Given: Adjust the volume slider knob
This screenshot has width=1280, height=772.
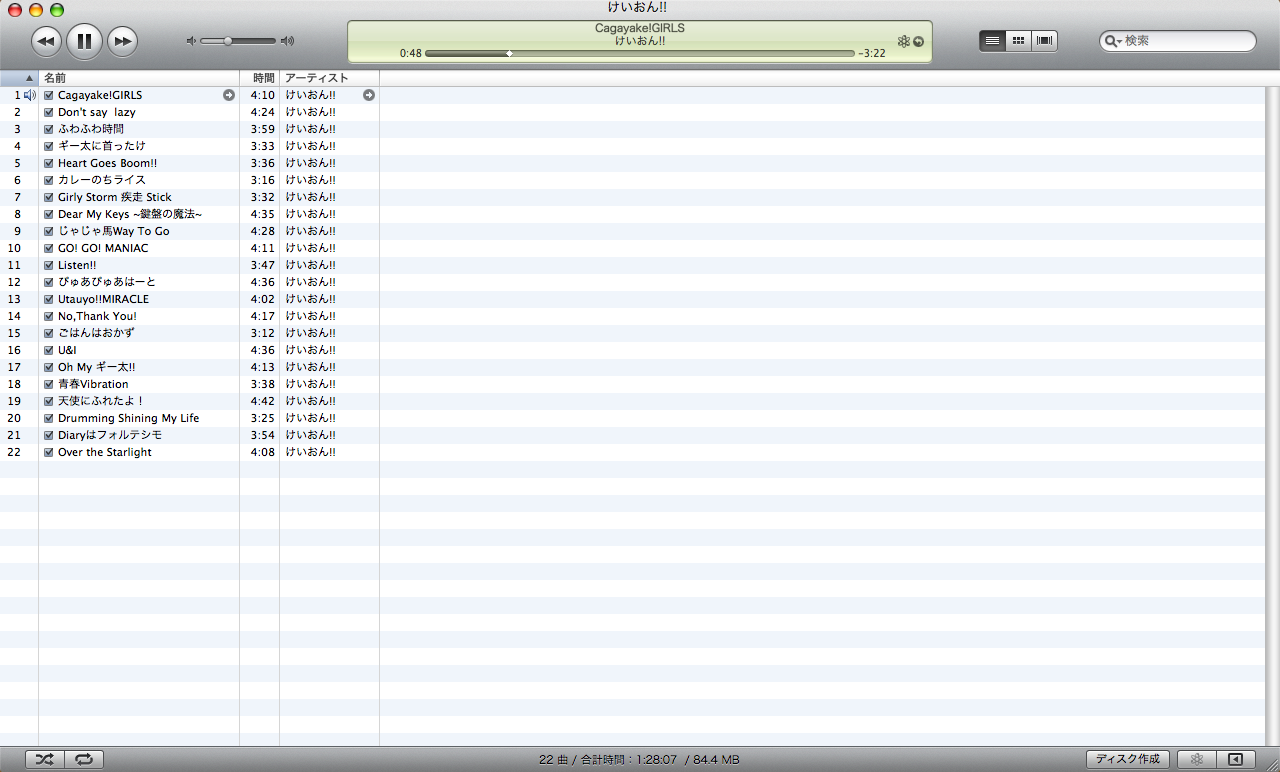Looking at the screenshot, I should click(228, 41).
